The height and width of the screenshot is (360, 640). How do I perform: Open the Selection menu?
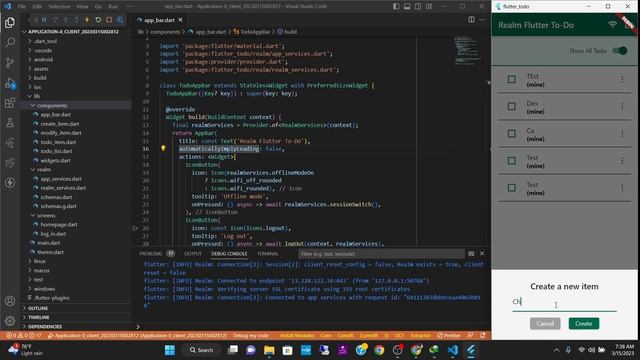click(x=59, y=7)
